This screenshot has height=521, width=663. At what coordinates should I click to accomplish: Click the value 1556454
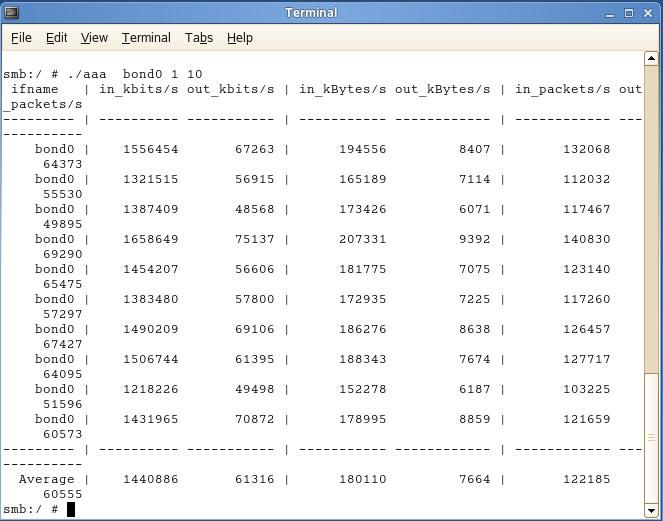[151, 149]
